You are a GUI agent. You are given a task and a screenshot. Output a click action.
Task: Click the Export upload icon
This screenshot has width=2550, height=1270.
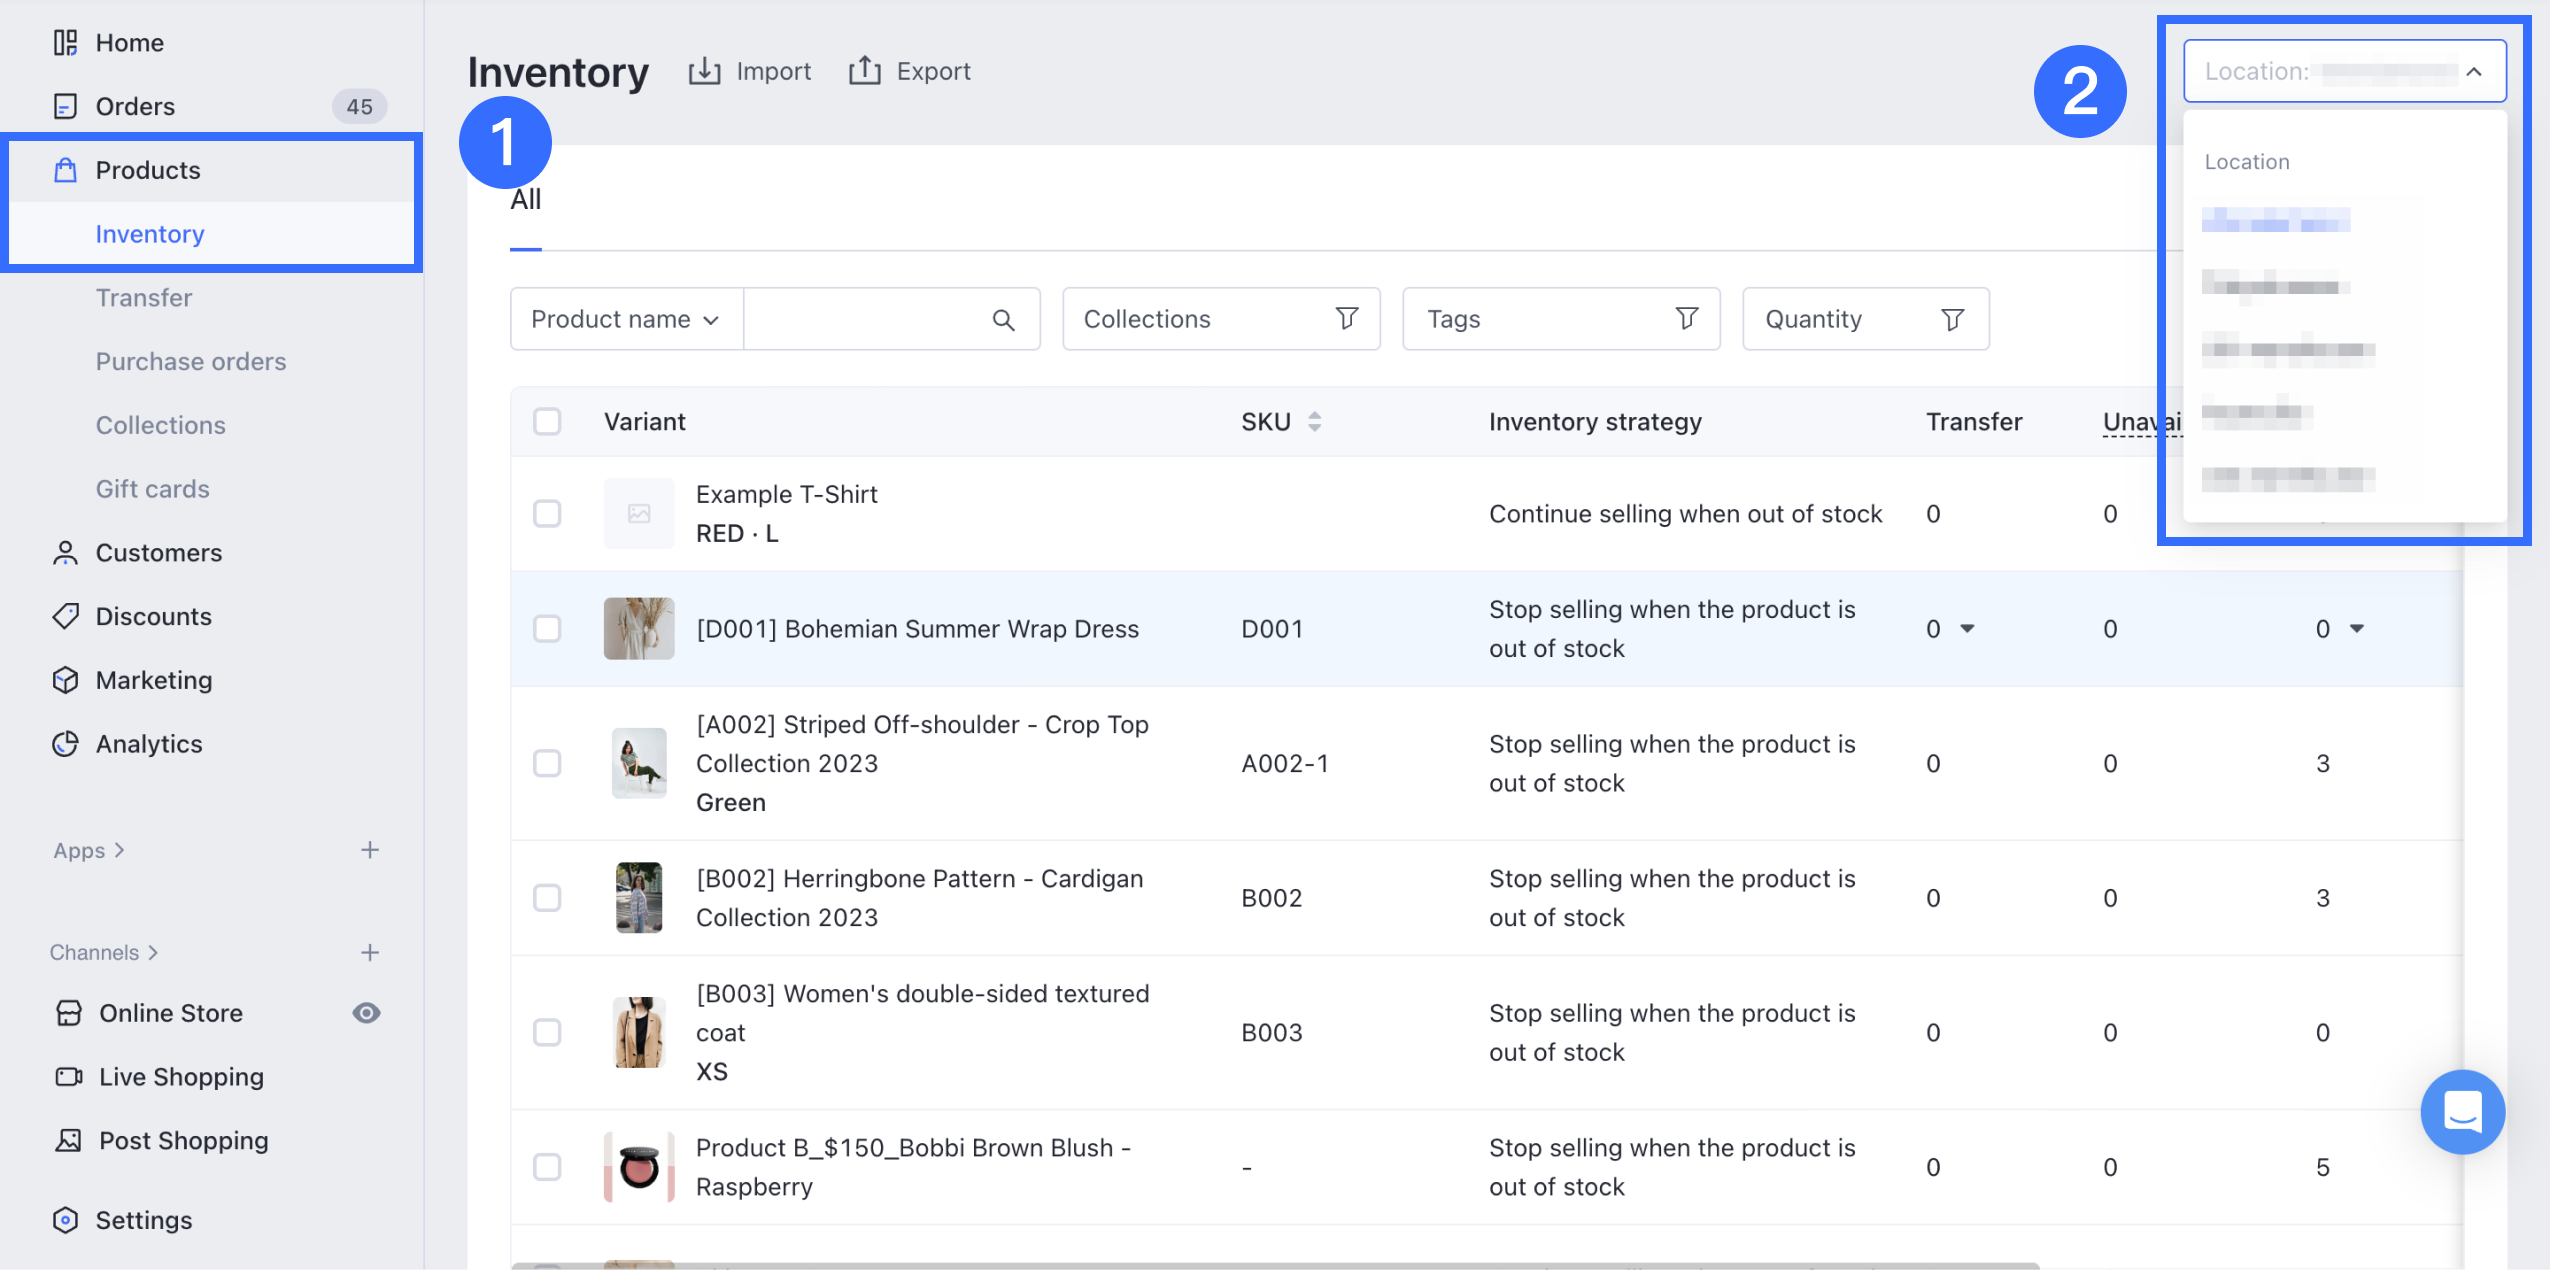click(864, 71)
